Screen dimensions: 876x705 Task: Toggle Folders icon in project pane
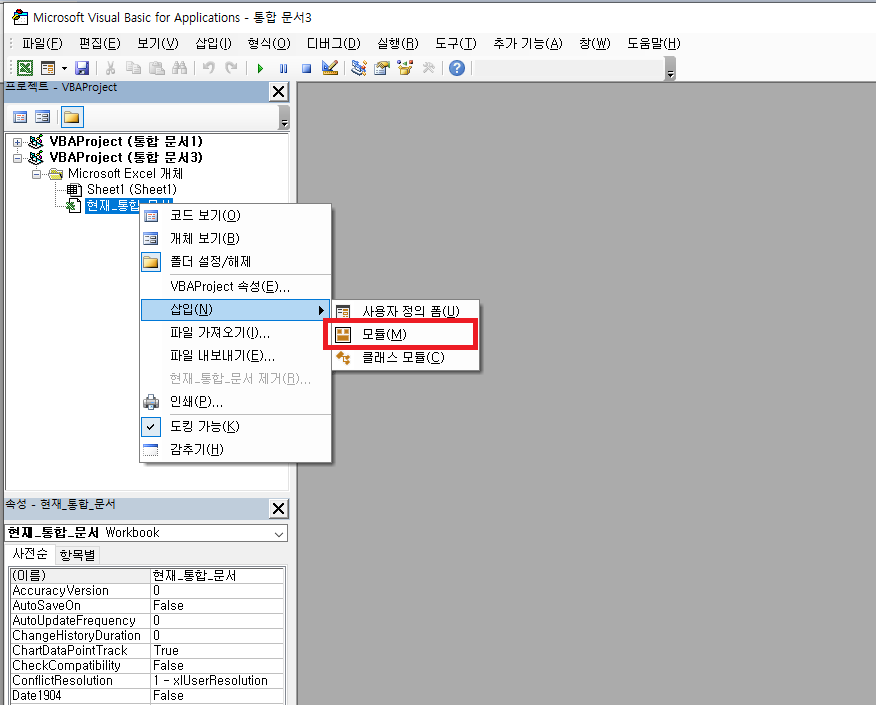[x=72, y=117]
